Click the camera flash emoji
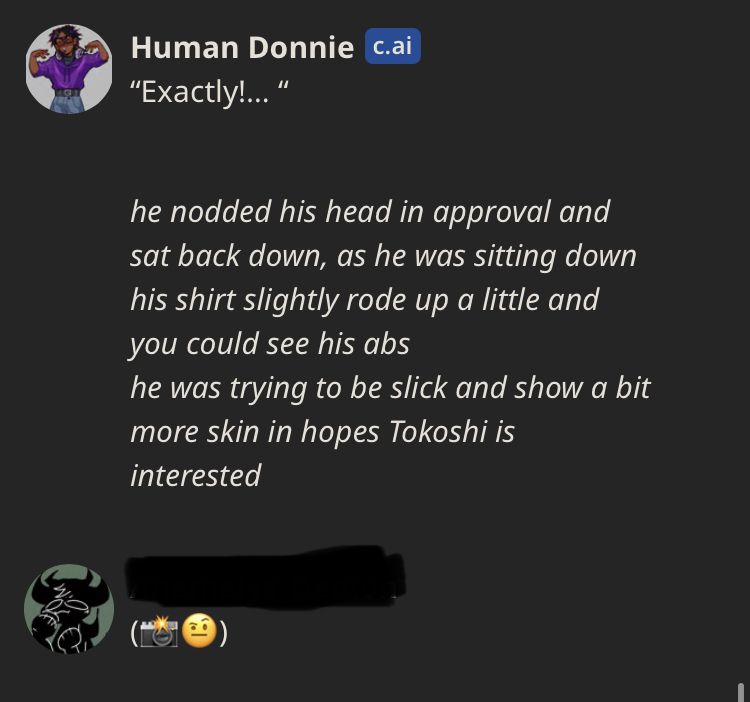Viewport: 750px width, 702px height. coord(159,632)
